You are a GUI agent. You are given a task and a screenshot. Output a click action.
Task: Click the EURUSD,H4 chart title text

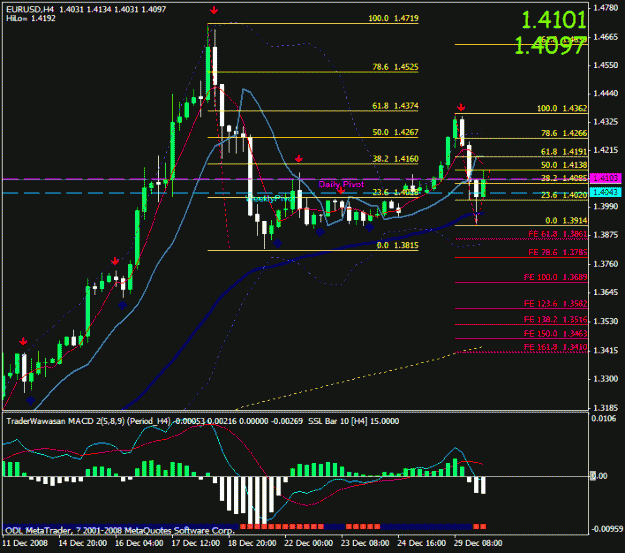point(29,9)
